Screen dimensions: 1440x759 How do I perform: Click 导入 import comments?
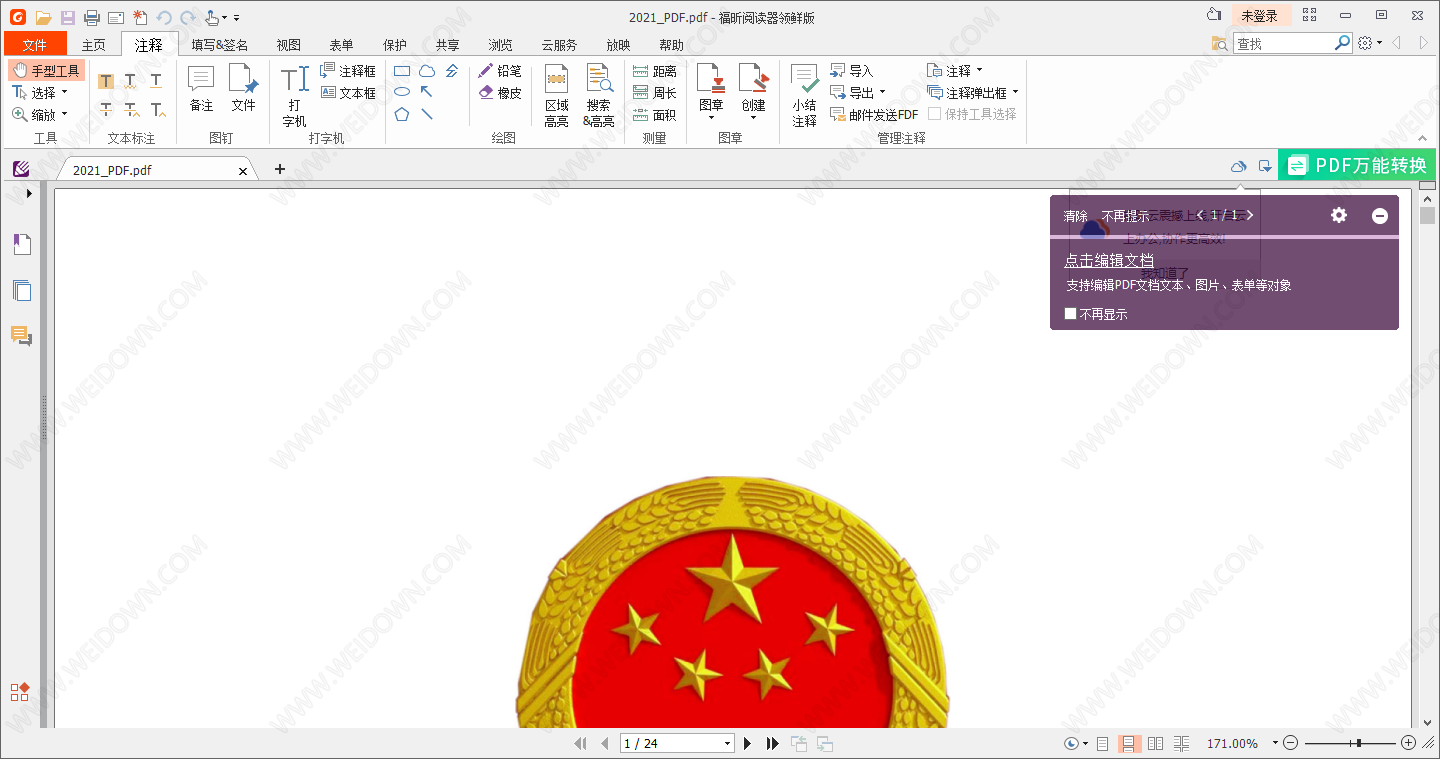click(x=852, y=71)
